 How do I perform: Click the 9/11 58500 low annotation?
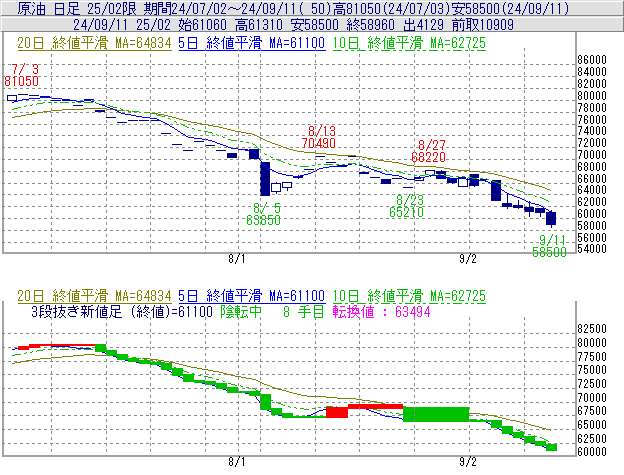550,245
